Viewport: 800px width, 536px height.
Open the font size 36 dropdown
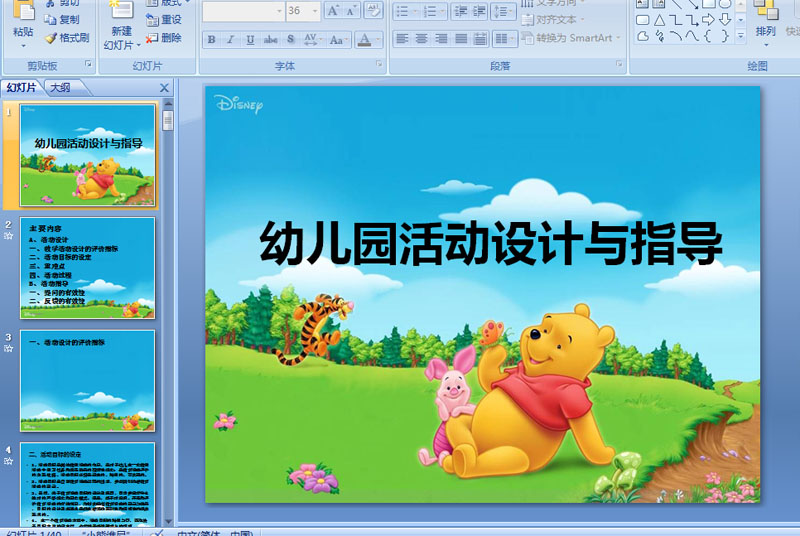[315, 11]
